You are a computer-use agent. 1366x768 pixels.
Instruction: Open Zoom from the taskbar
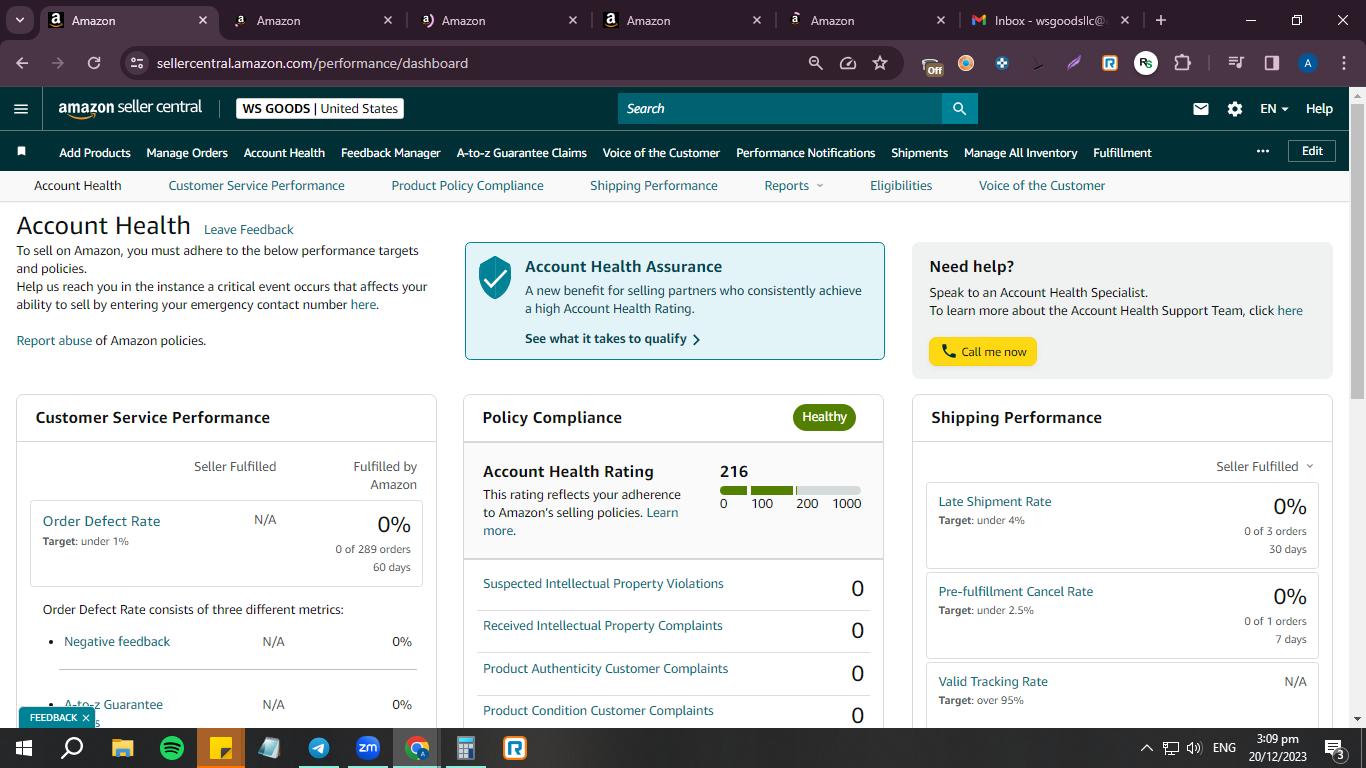click(368, 748)
